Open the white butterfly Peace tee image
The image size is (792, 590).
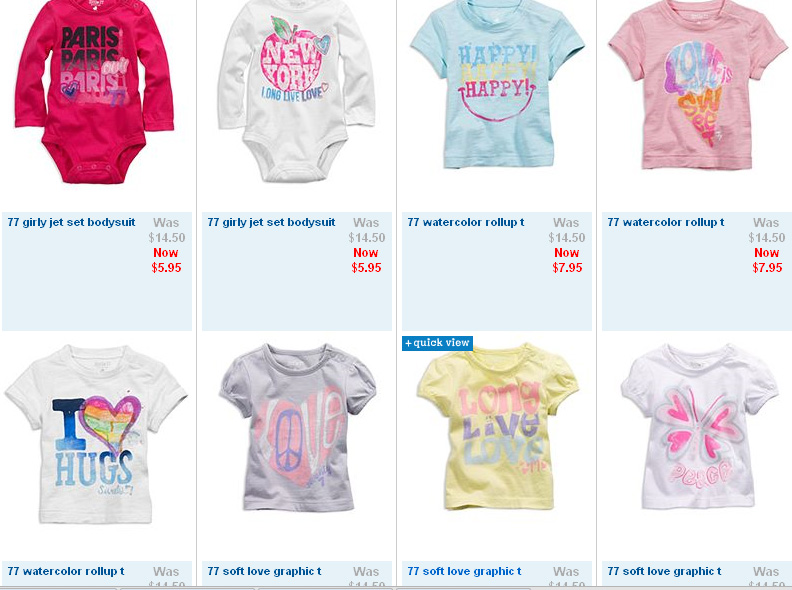699,427
